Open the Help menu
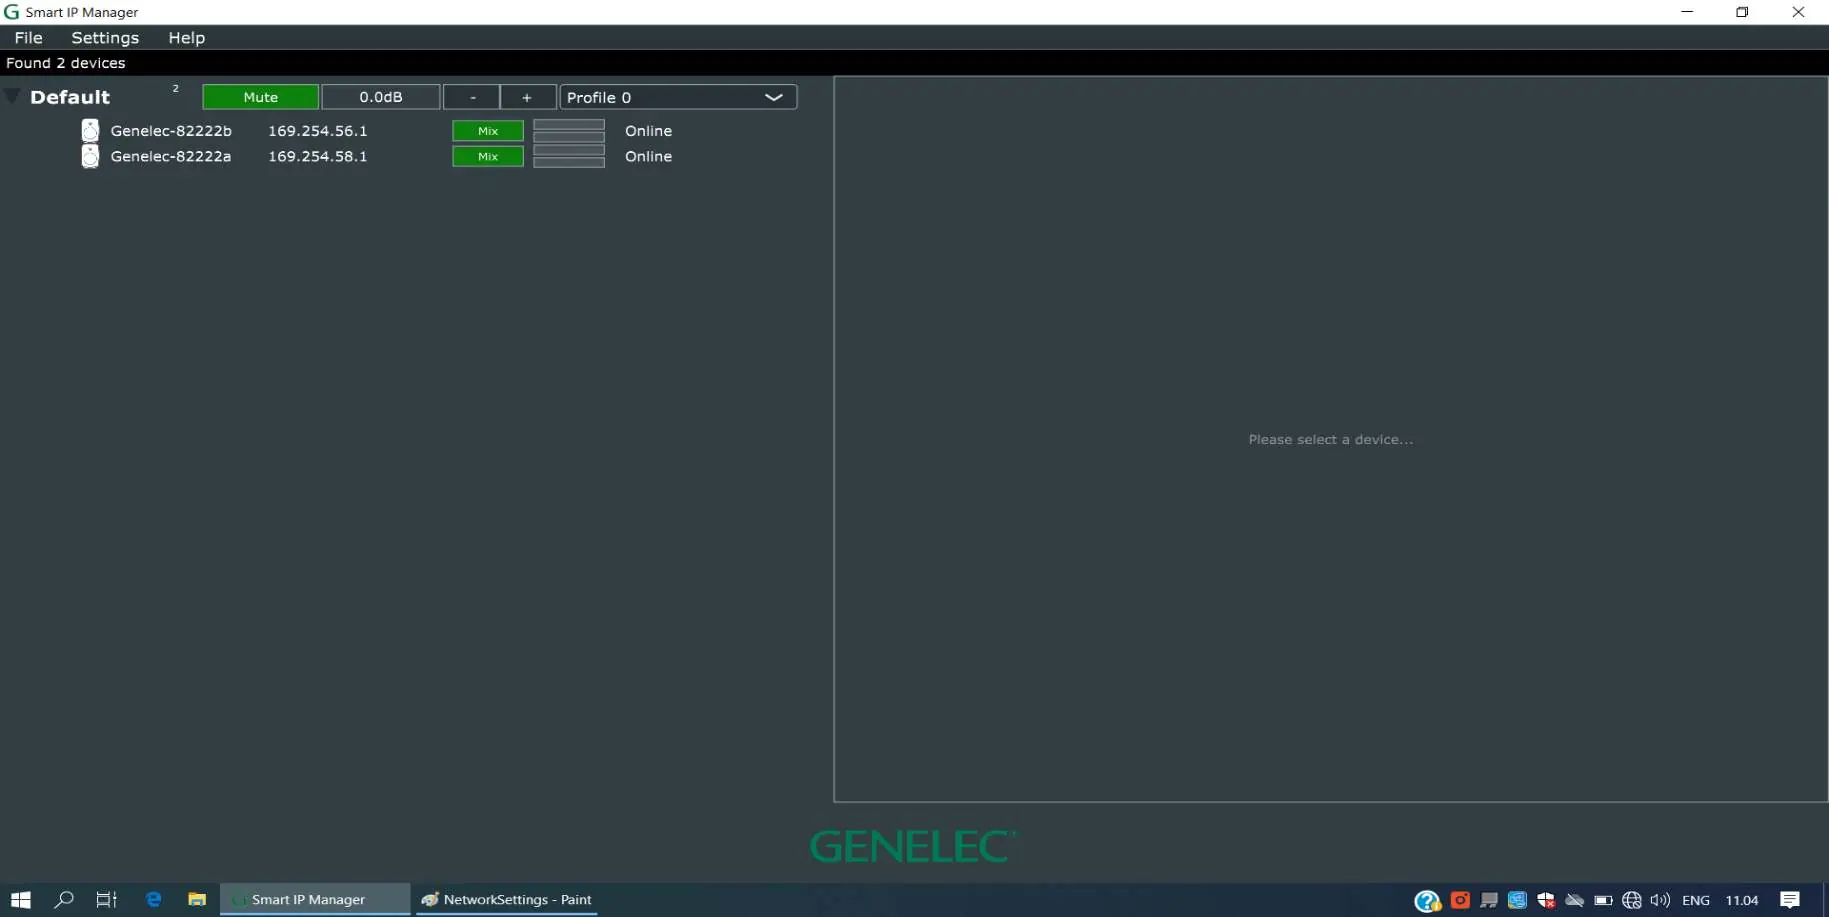 point(186,37)
